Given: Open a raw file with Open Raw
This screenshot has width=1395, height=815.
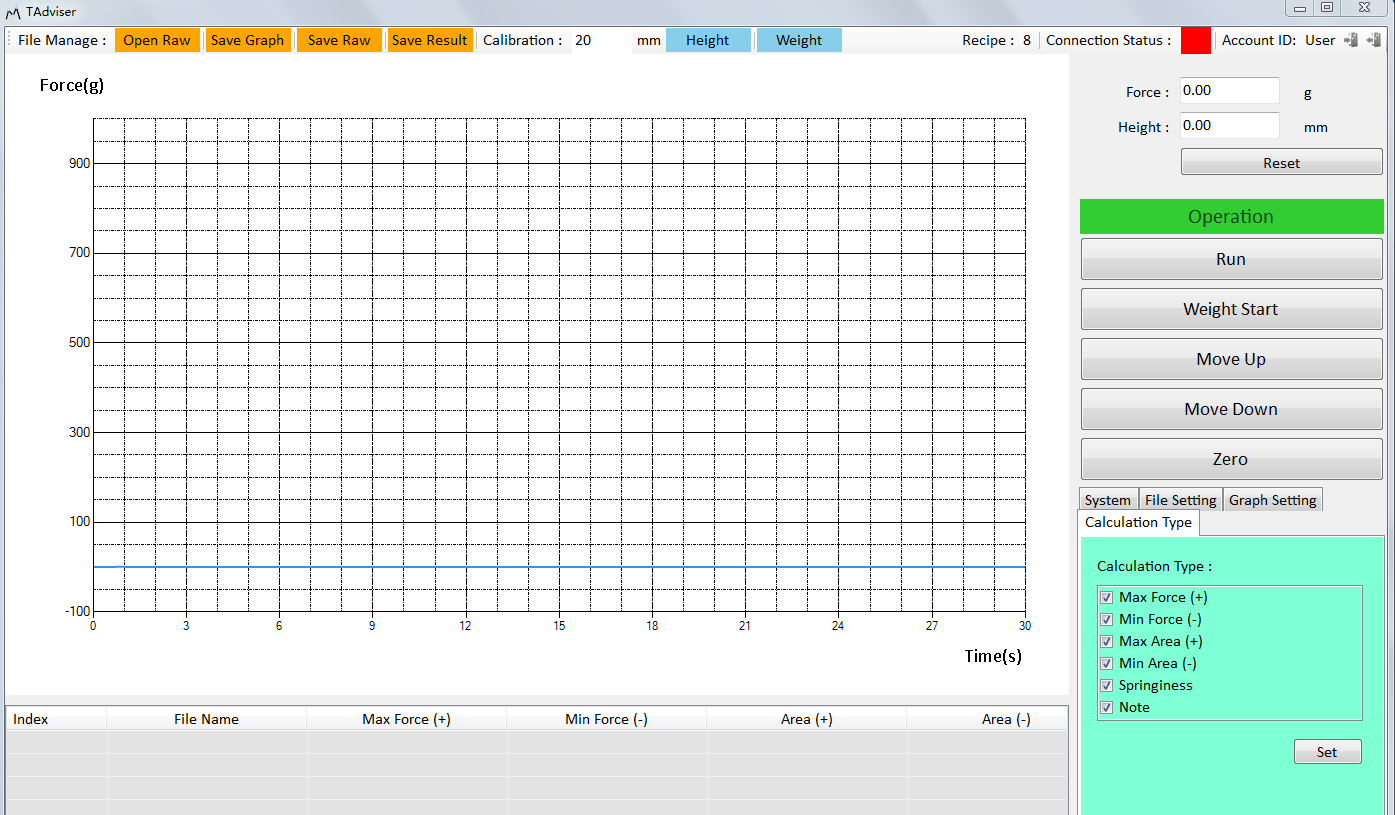Looking at the screenshot, I should (x=157, y=40).
